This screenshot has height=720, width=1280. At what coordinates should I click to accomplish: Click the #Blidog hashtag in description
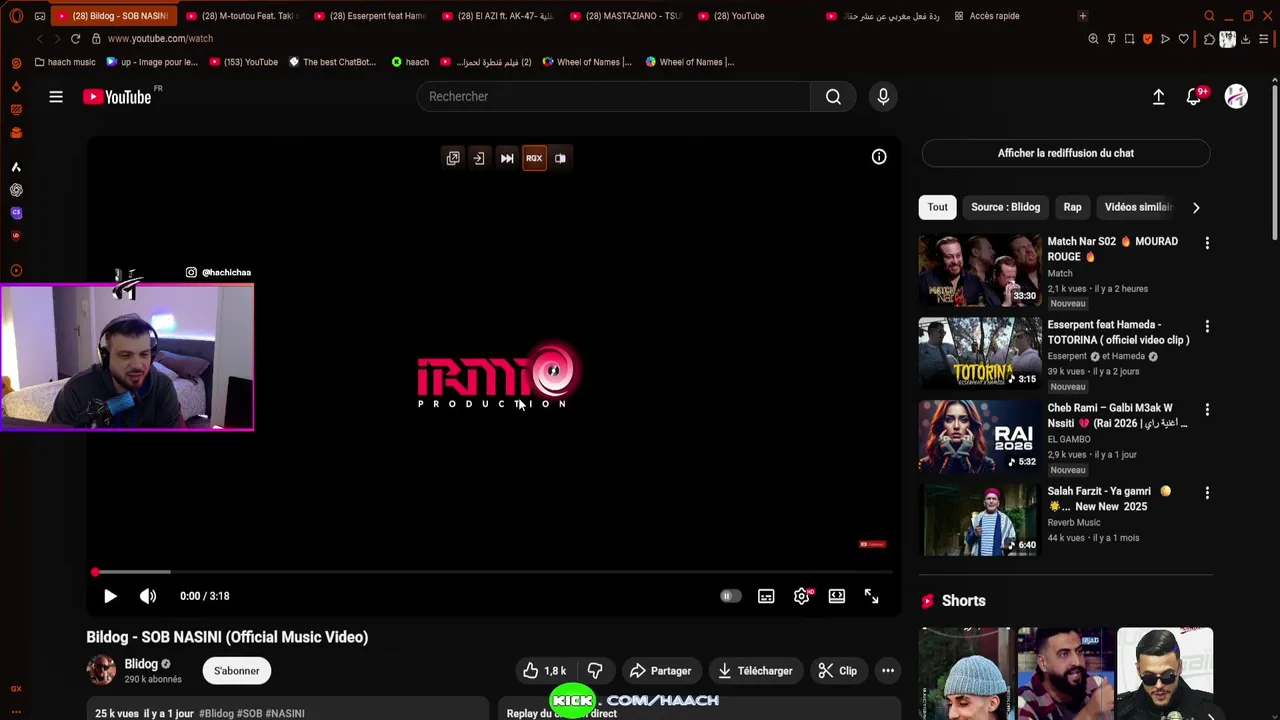216,713
